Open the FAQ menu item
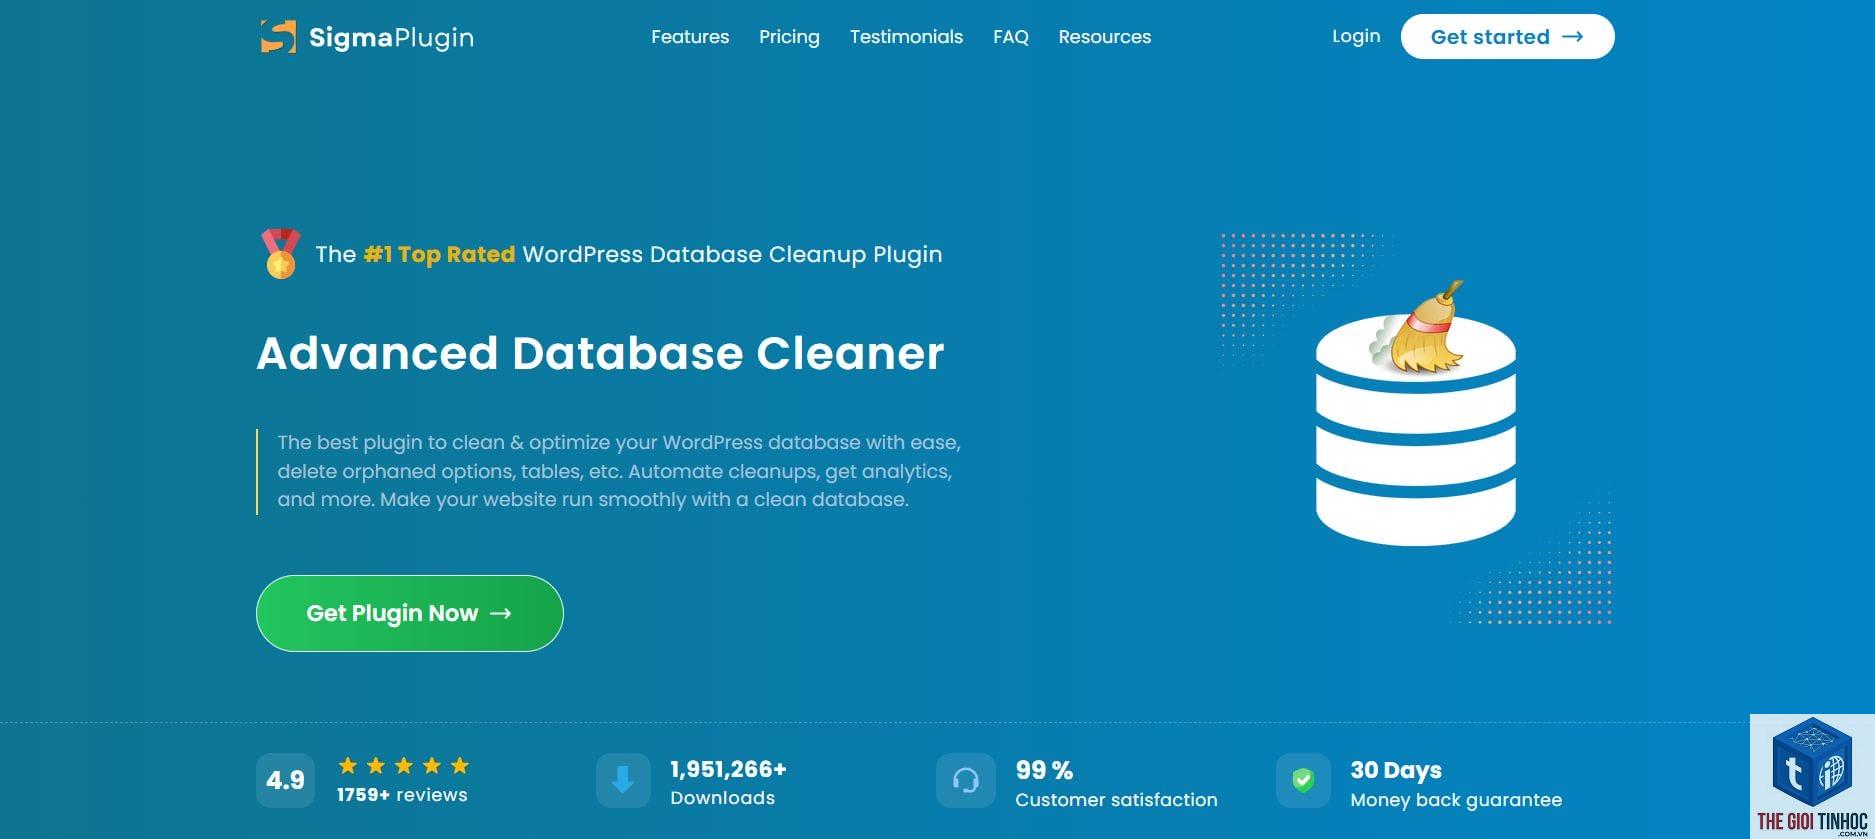The width and height of the screenshot is (1875, 839). (x=1011, y=37)
